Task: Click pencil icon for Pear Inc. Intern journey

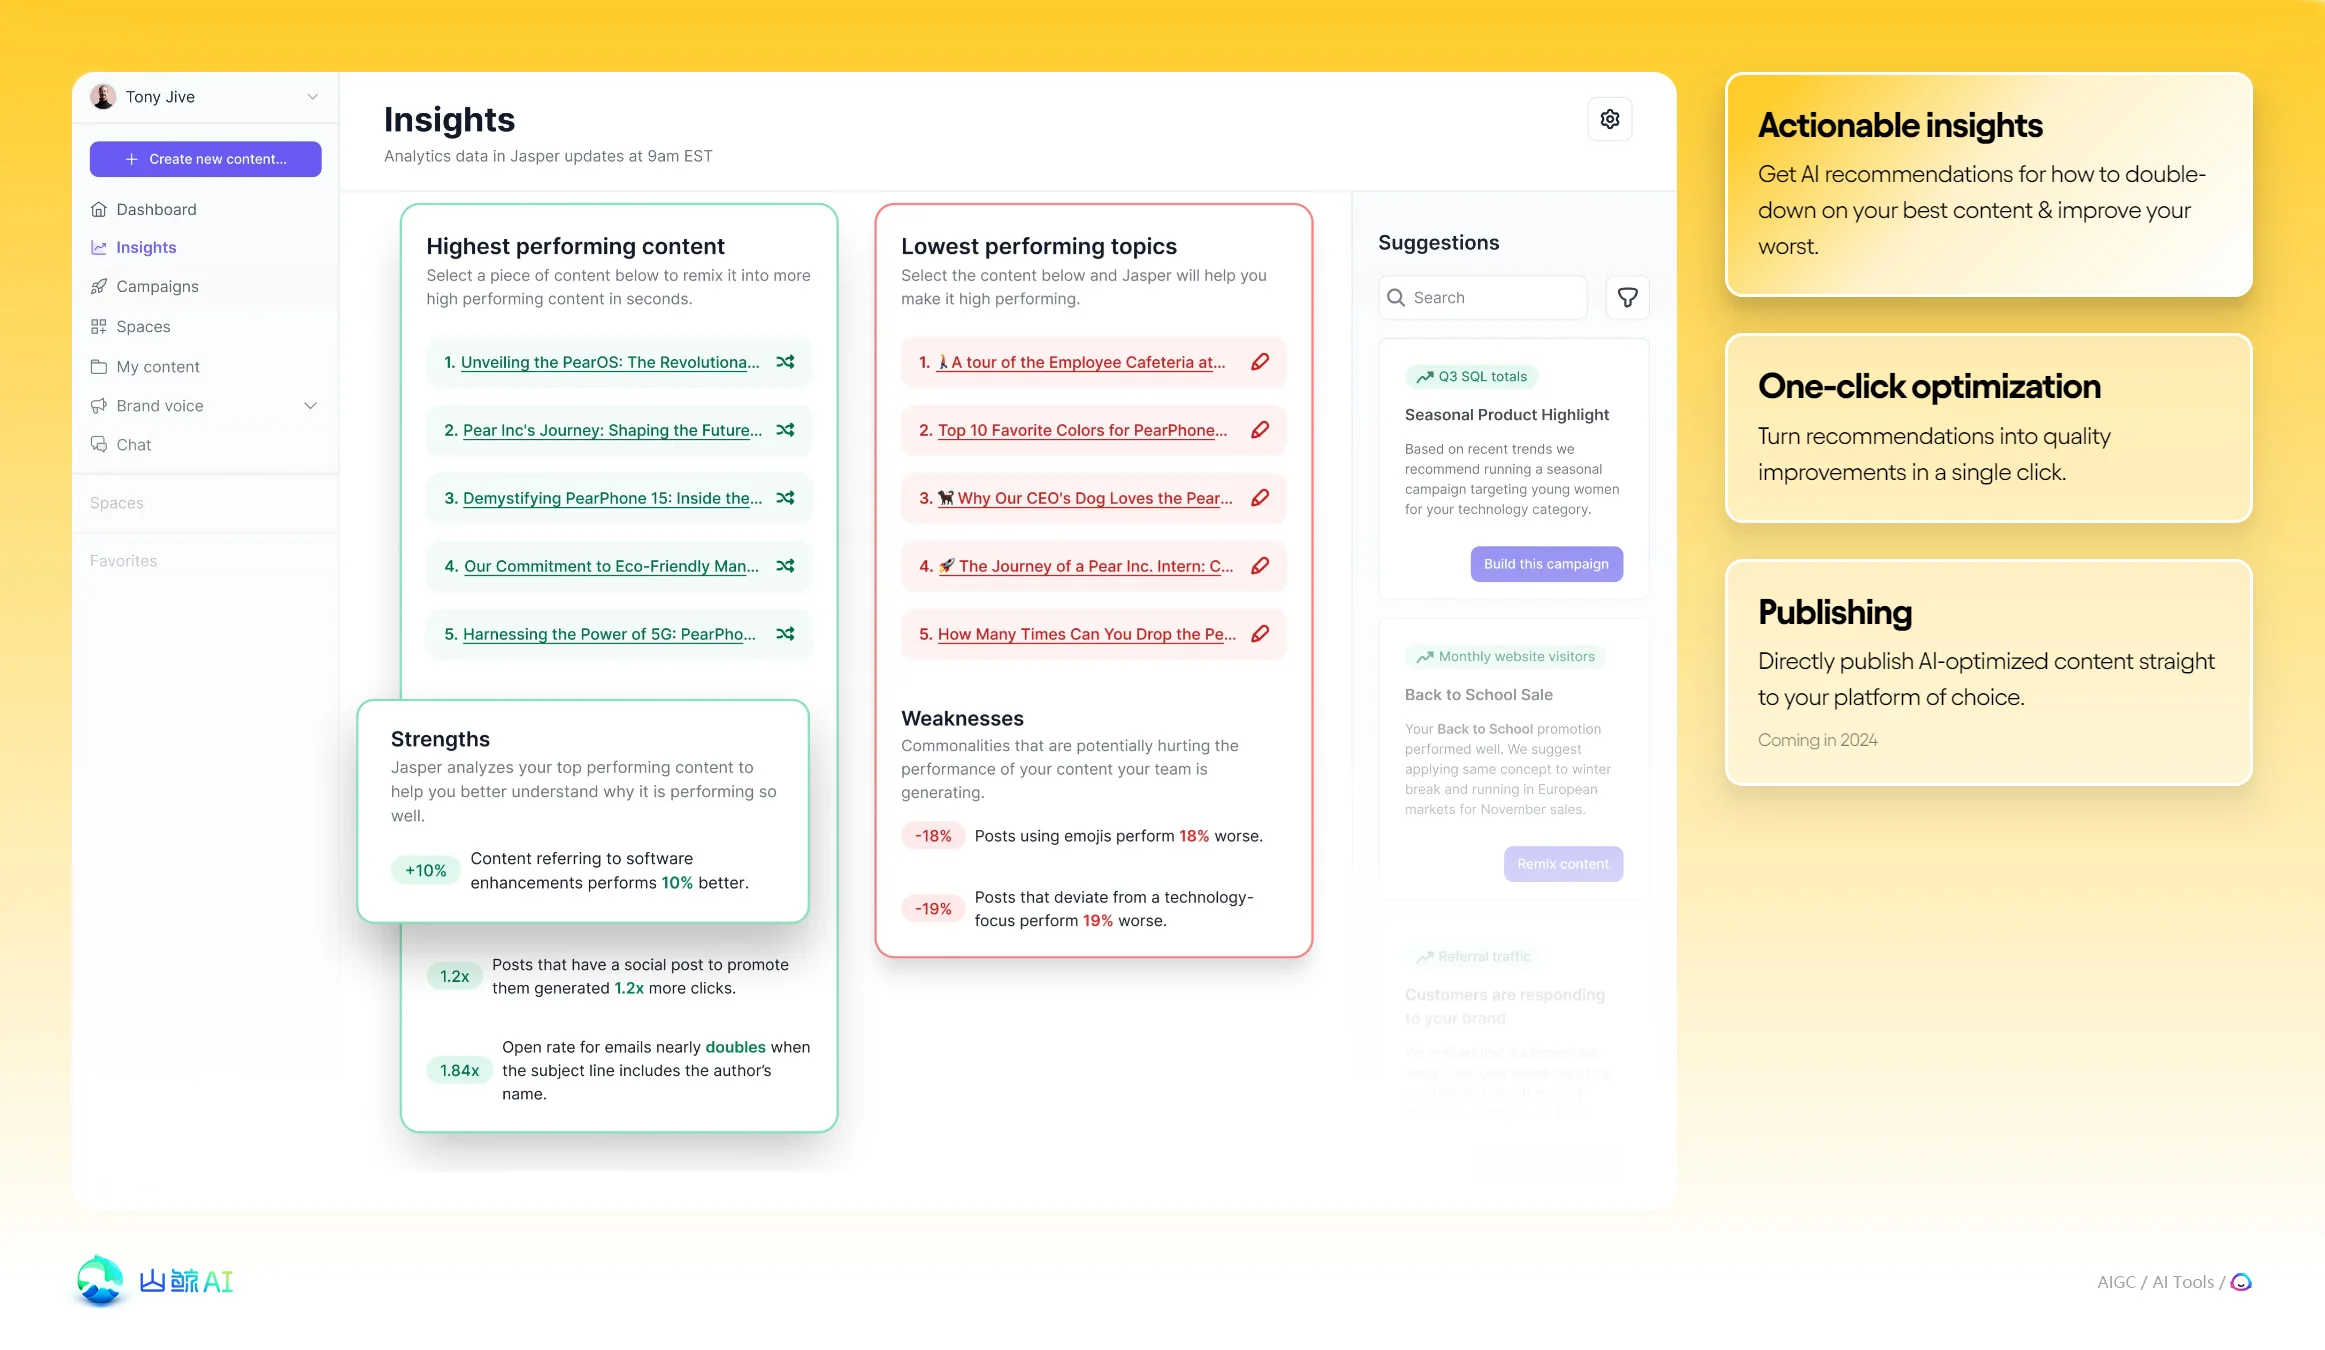Action: (1260, 566)
